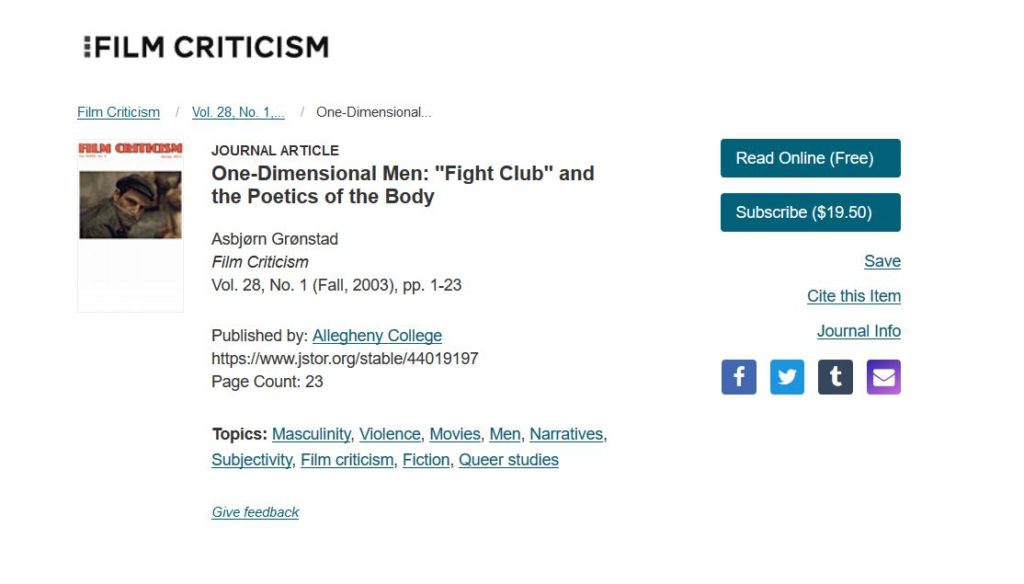Click the Subscribe ($19.50) button
The height and width of the screenshot is (584, 1024).
point(810,212)
